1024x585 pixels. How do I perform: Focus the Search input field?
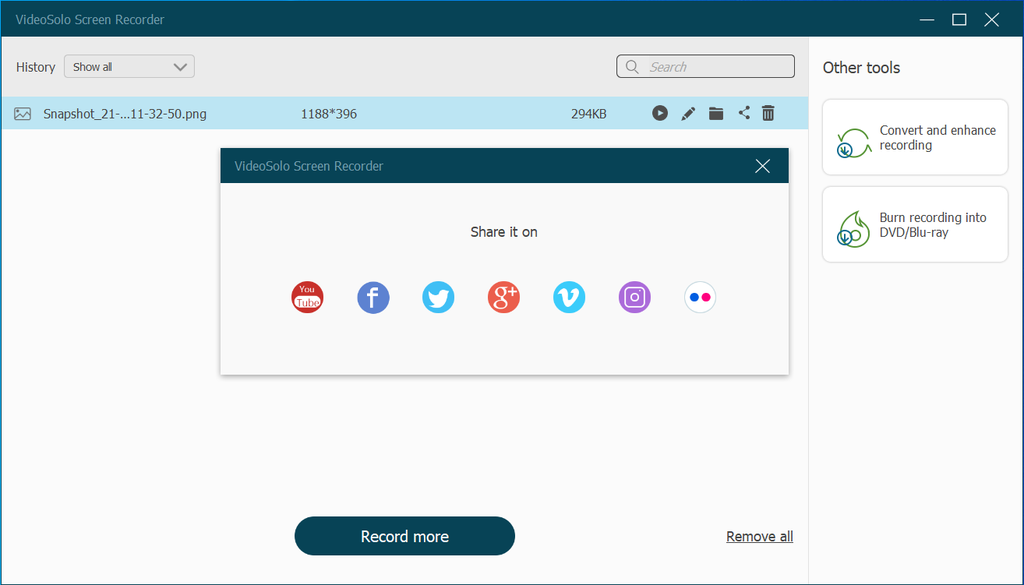click(705, 67)
